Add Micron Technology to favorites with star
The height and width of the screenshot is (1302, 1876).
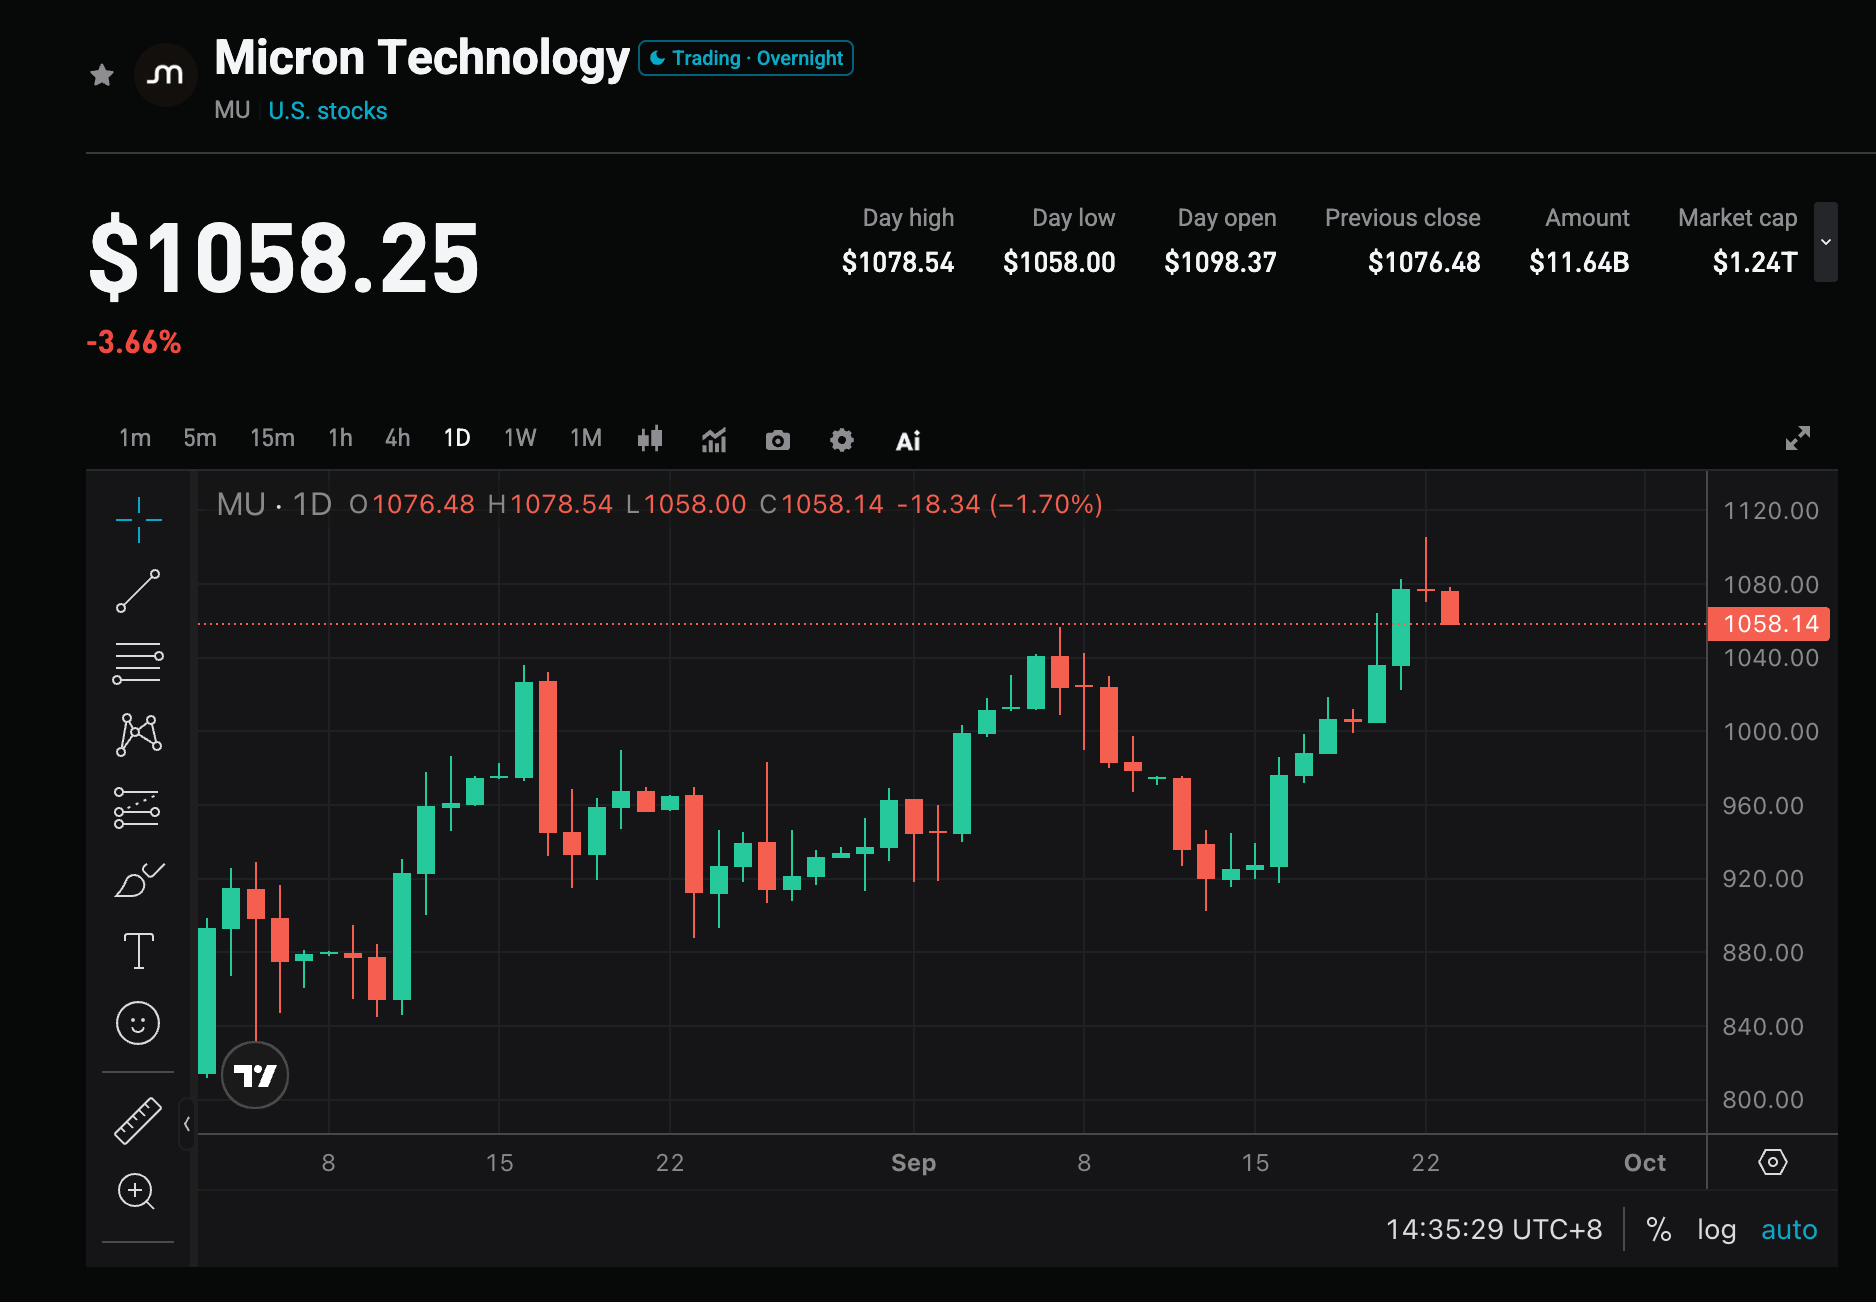102,75
